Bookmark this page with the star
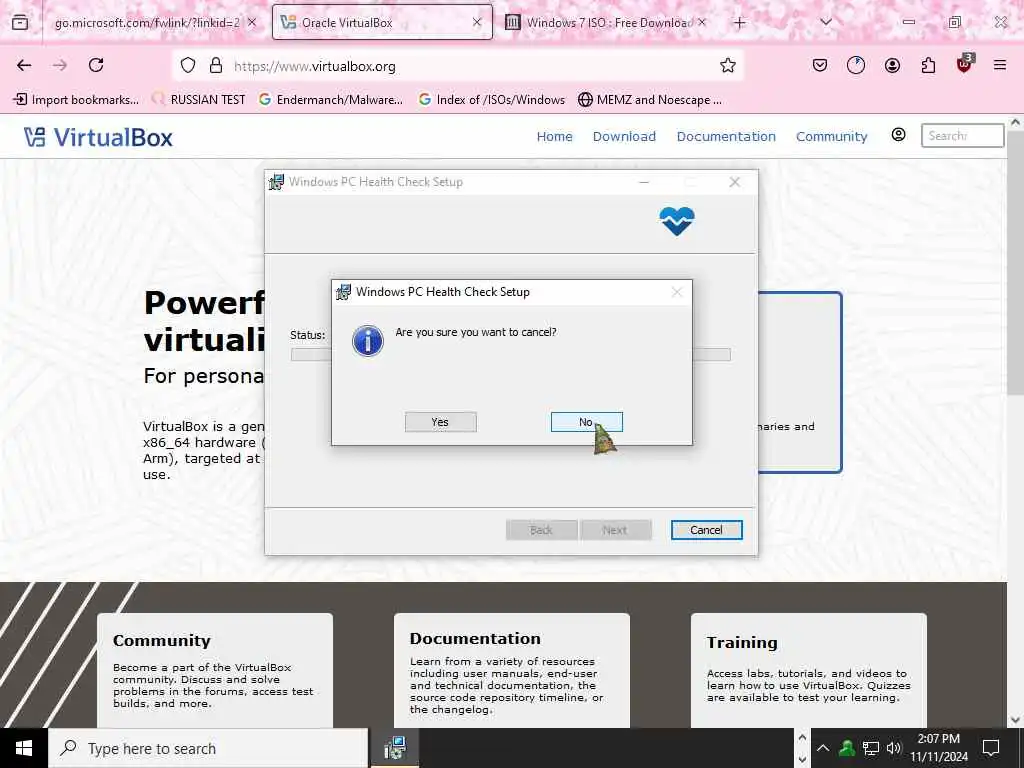The height and width of the screenshot is (768, 1024). pos(728,65)
